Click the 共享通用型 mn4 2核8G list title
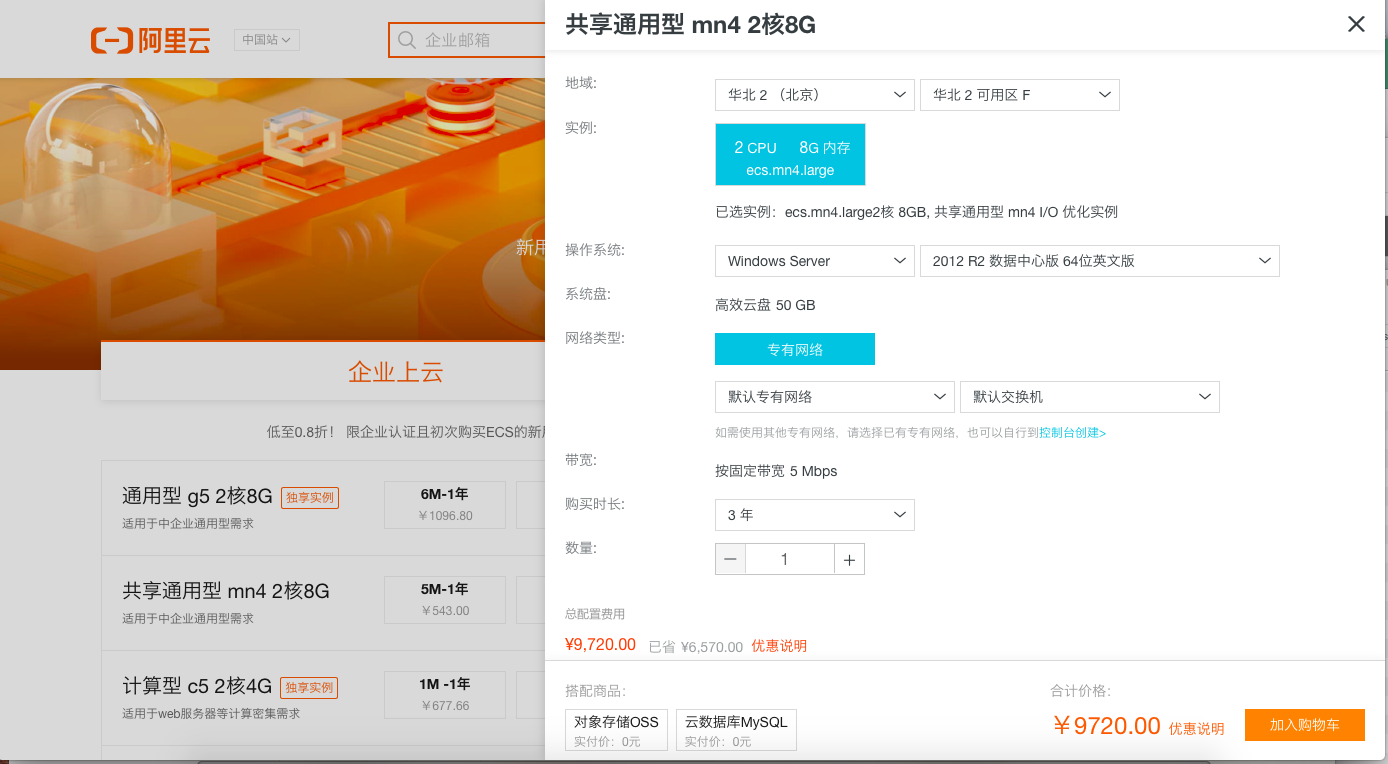 pos(226,591)
